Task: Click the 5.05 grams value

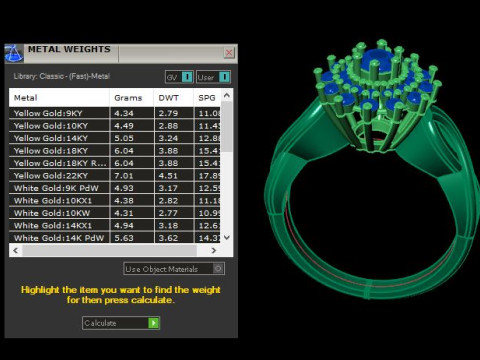Action: (124, 138)
